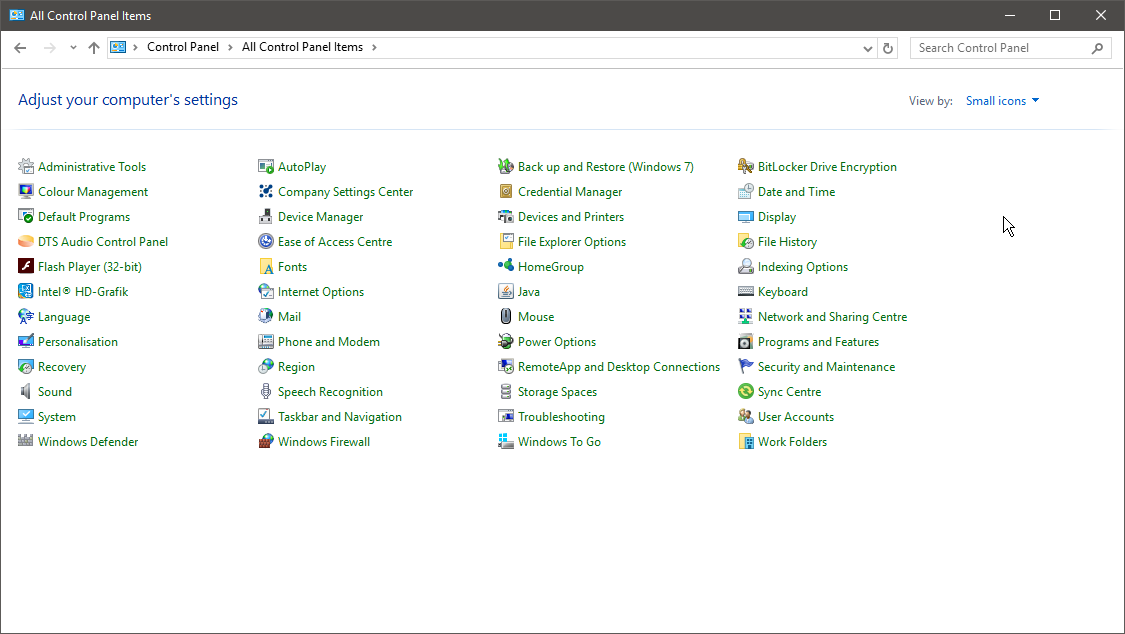Open the File History link
Image resolution: width=1125 pixels, height=634 pixels.
(x=787, y=242)
